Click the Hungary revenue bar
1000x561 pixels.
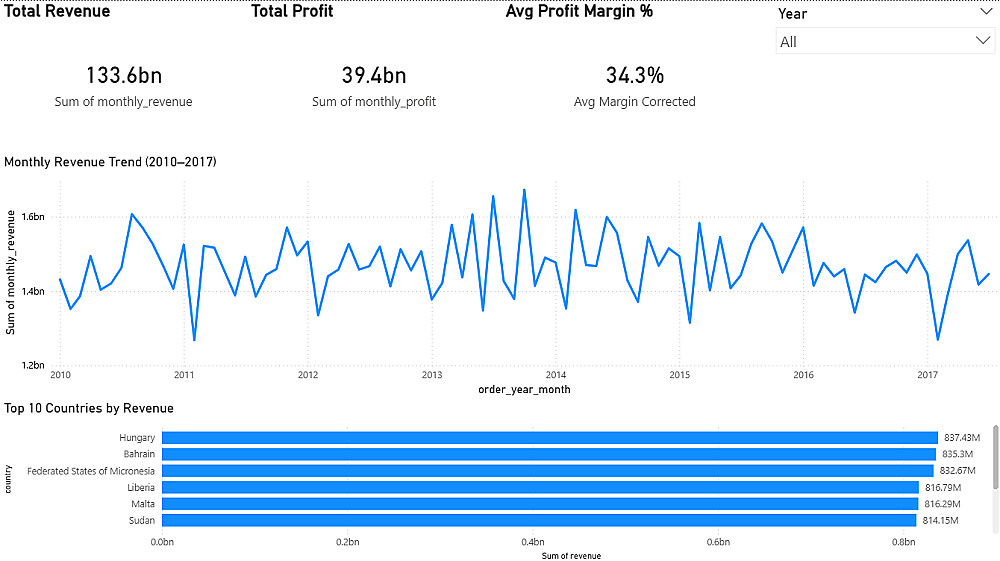click(x=549, y=438)
